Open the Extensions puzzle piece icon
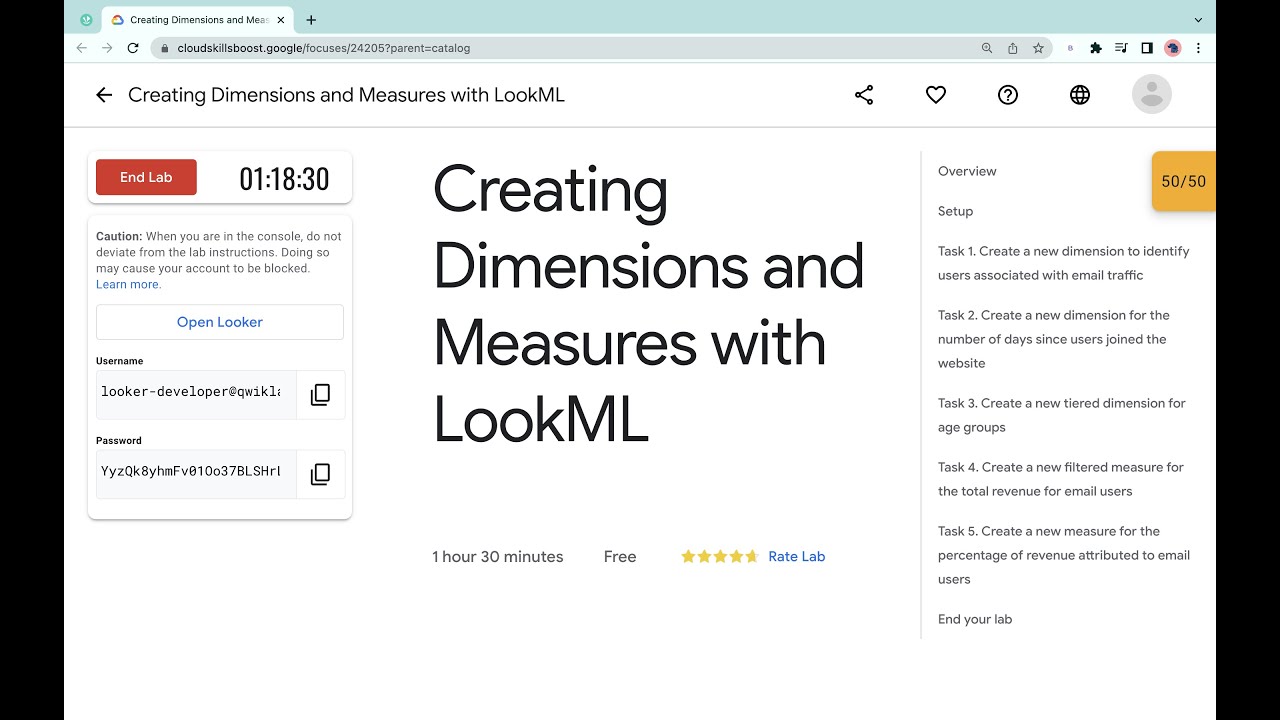Screen dimensions: 1280x720 tap(1096, 48)
